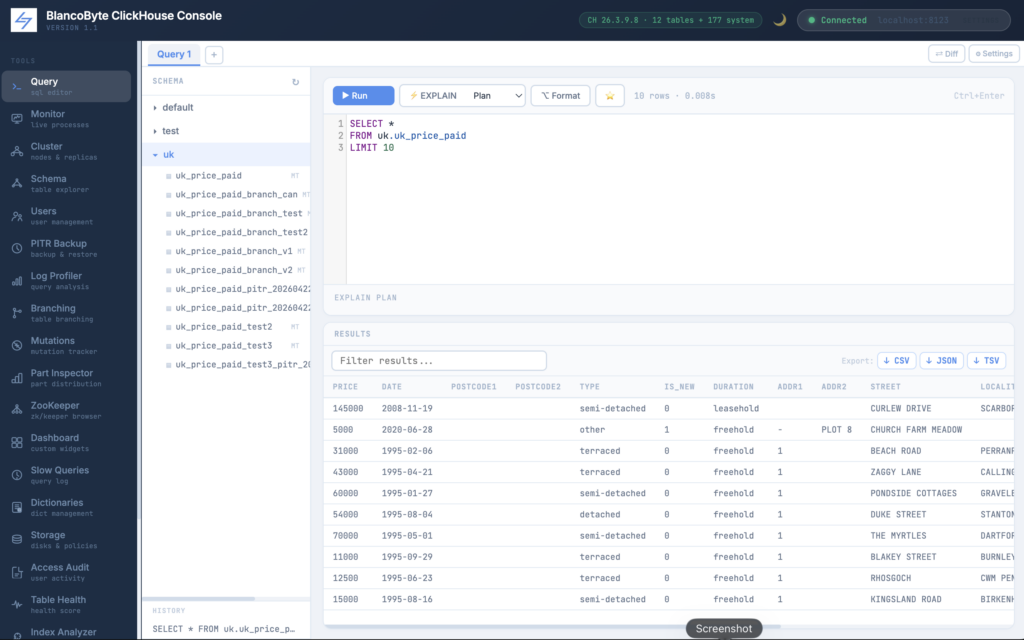Reopen the history entry SELECT * FROM uk.uk_price_p
Viewport: 1024px width, 640px height.
[224, 629]
